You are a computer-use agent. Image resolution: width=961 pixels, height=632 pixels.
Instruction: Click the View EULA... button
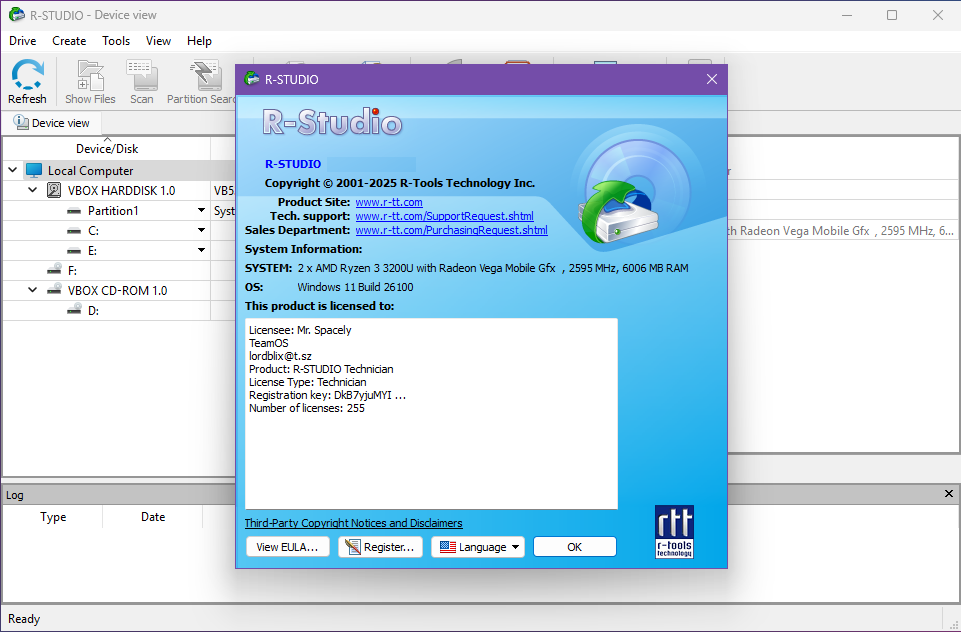pyautogui.click(x=287, y=547)
